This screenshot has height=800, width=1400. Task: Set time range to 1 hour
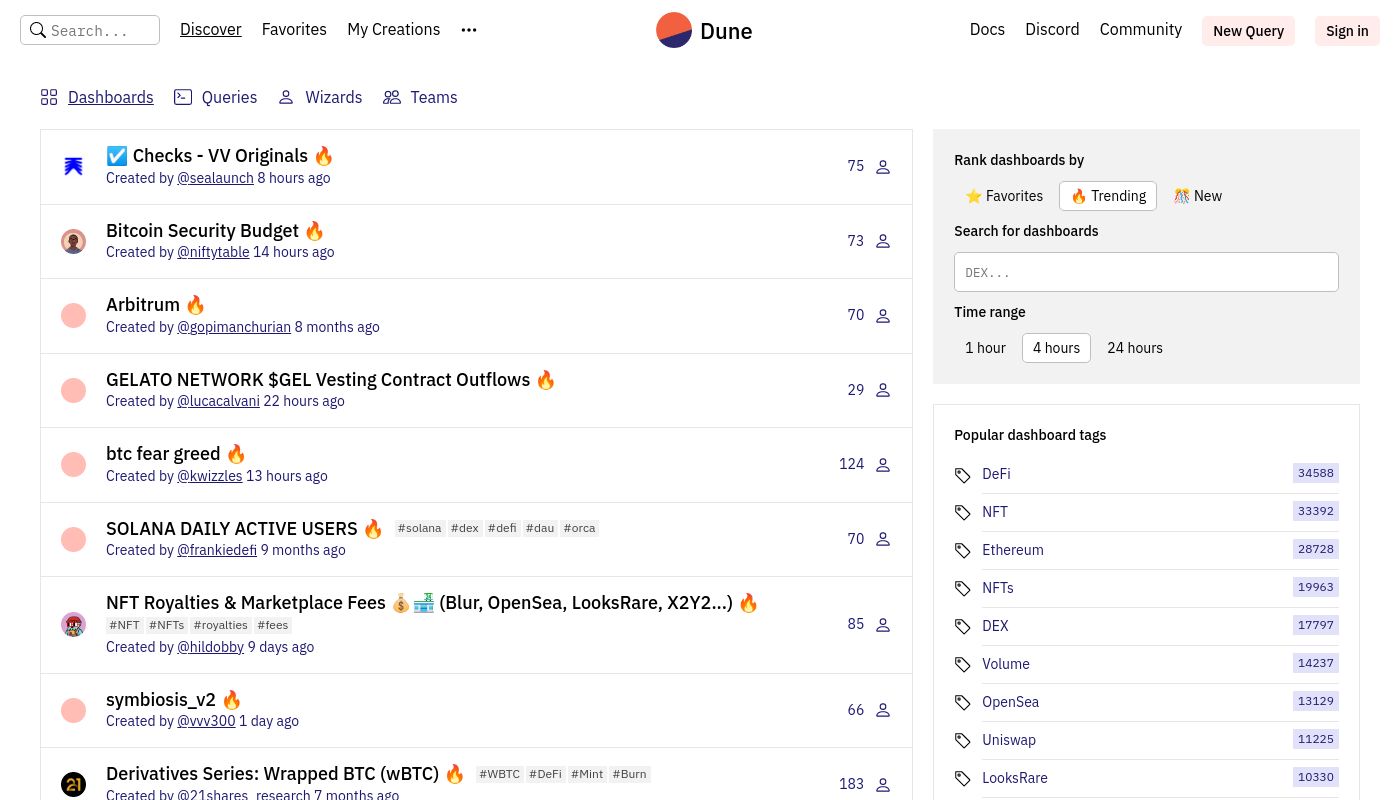click(985, 348)
